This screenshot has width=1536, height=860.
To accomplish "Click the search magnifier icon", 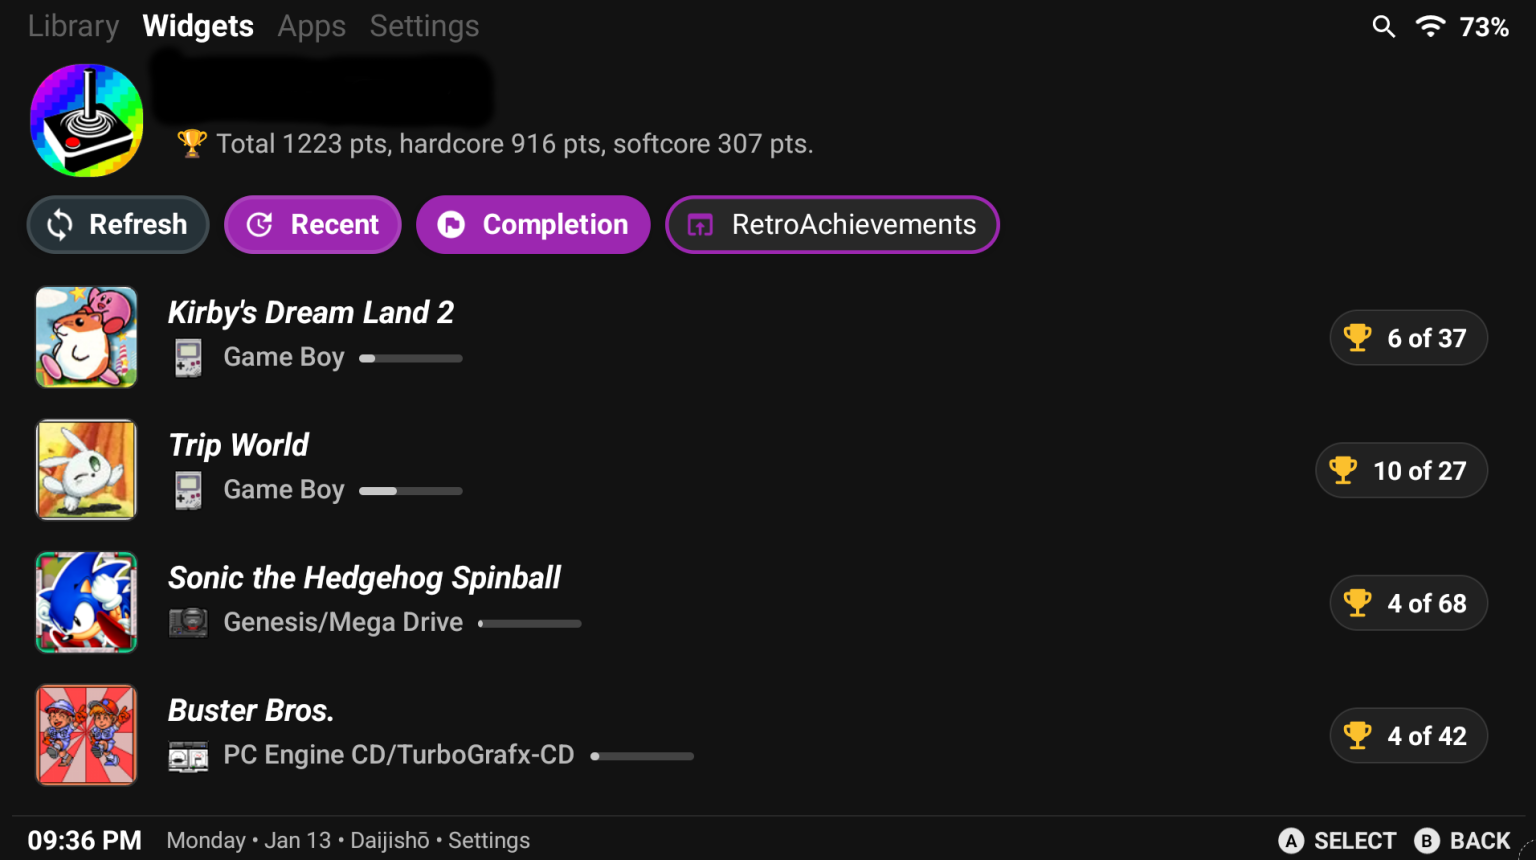I will [x=1383, y=27].
